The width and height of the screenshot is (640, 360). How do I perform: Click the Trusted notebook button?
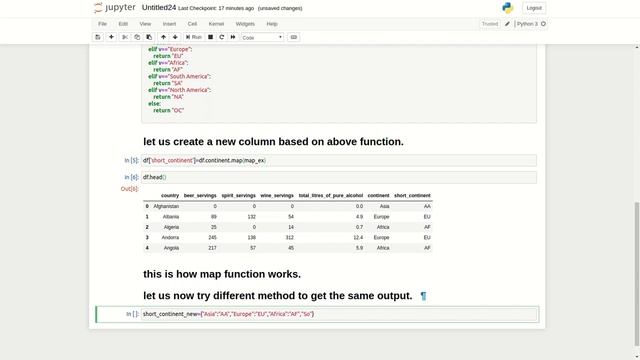[x=490, y=24]
